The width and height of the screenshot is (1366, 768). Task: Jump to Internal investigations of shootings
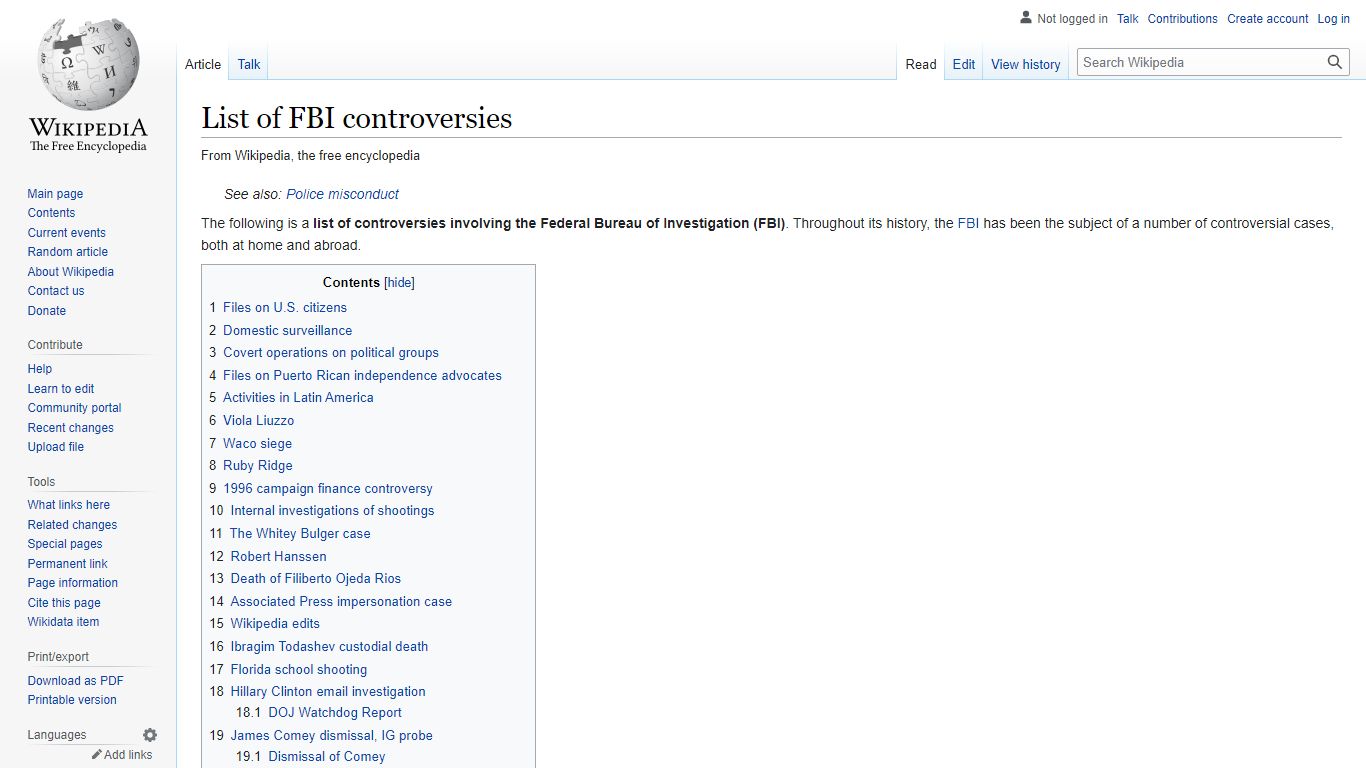[x=333, y=510]
